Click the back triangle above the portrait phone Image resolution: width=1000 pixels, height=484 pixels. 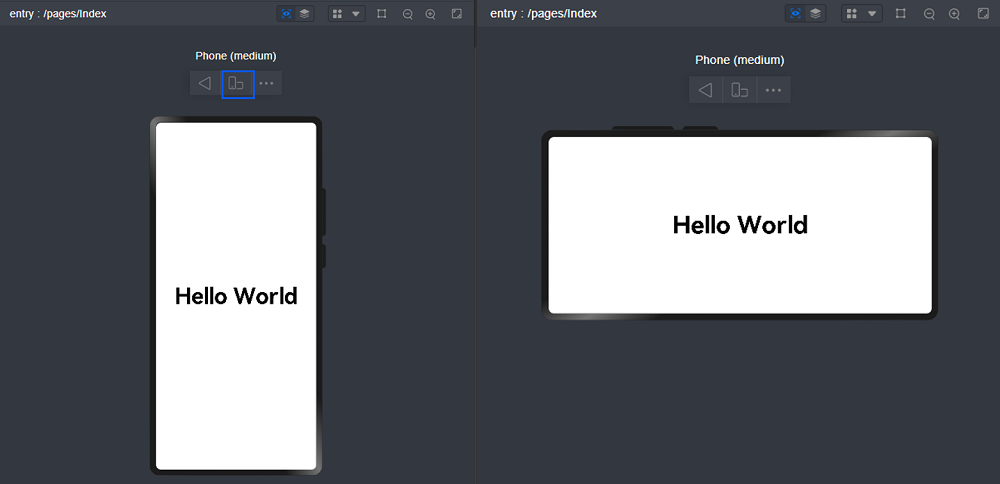tap(205, 84)
